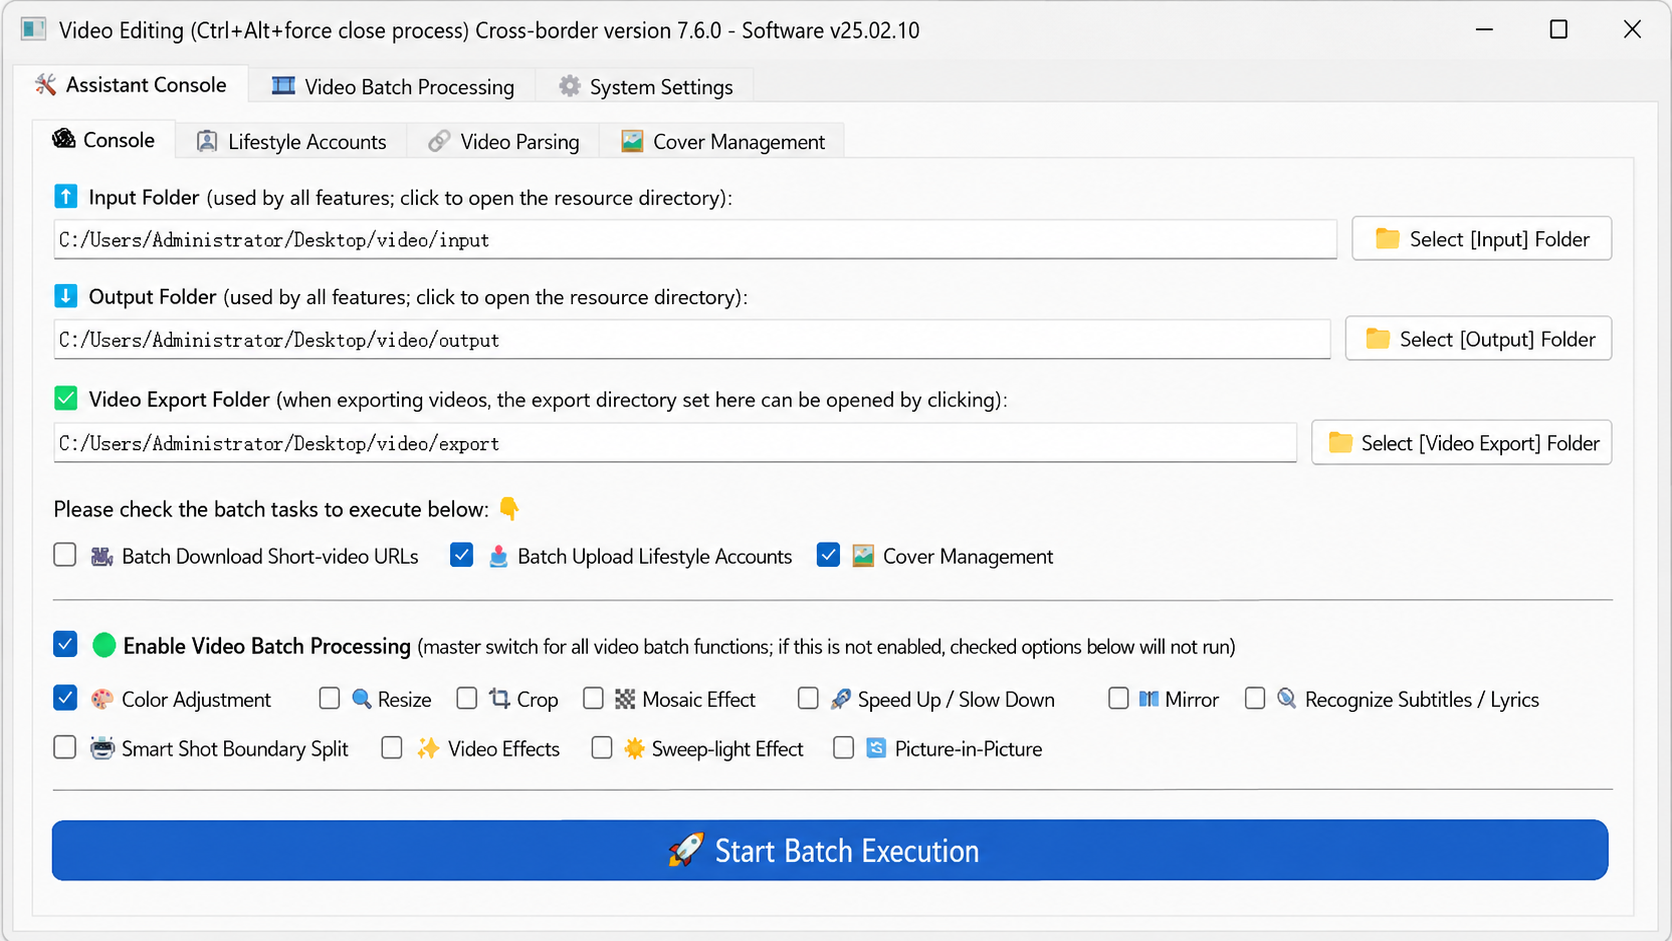Check Batch Download Short-video URLs

[x=65, y=555]
